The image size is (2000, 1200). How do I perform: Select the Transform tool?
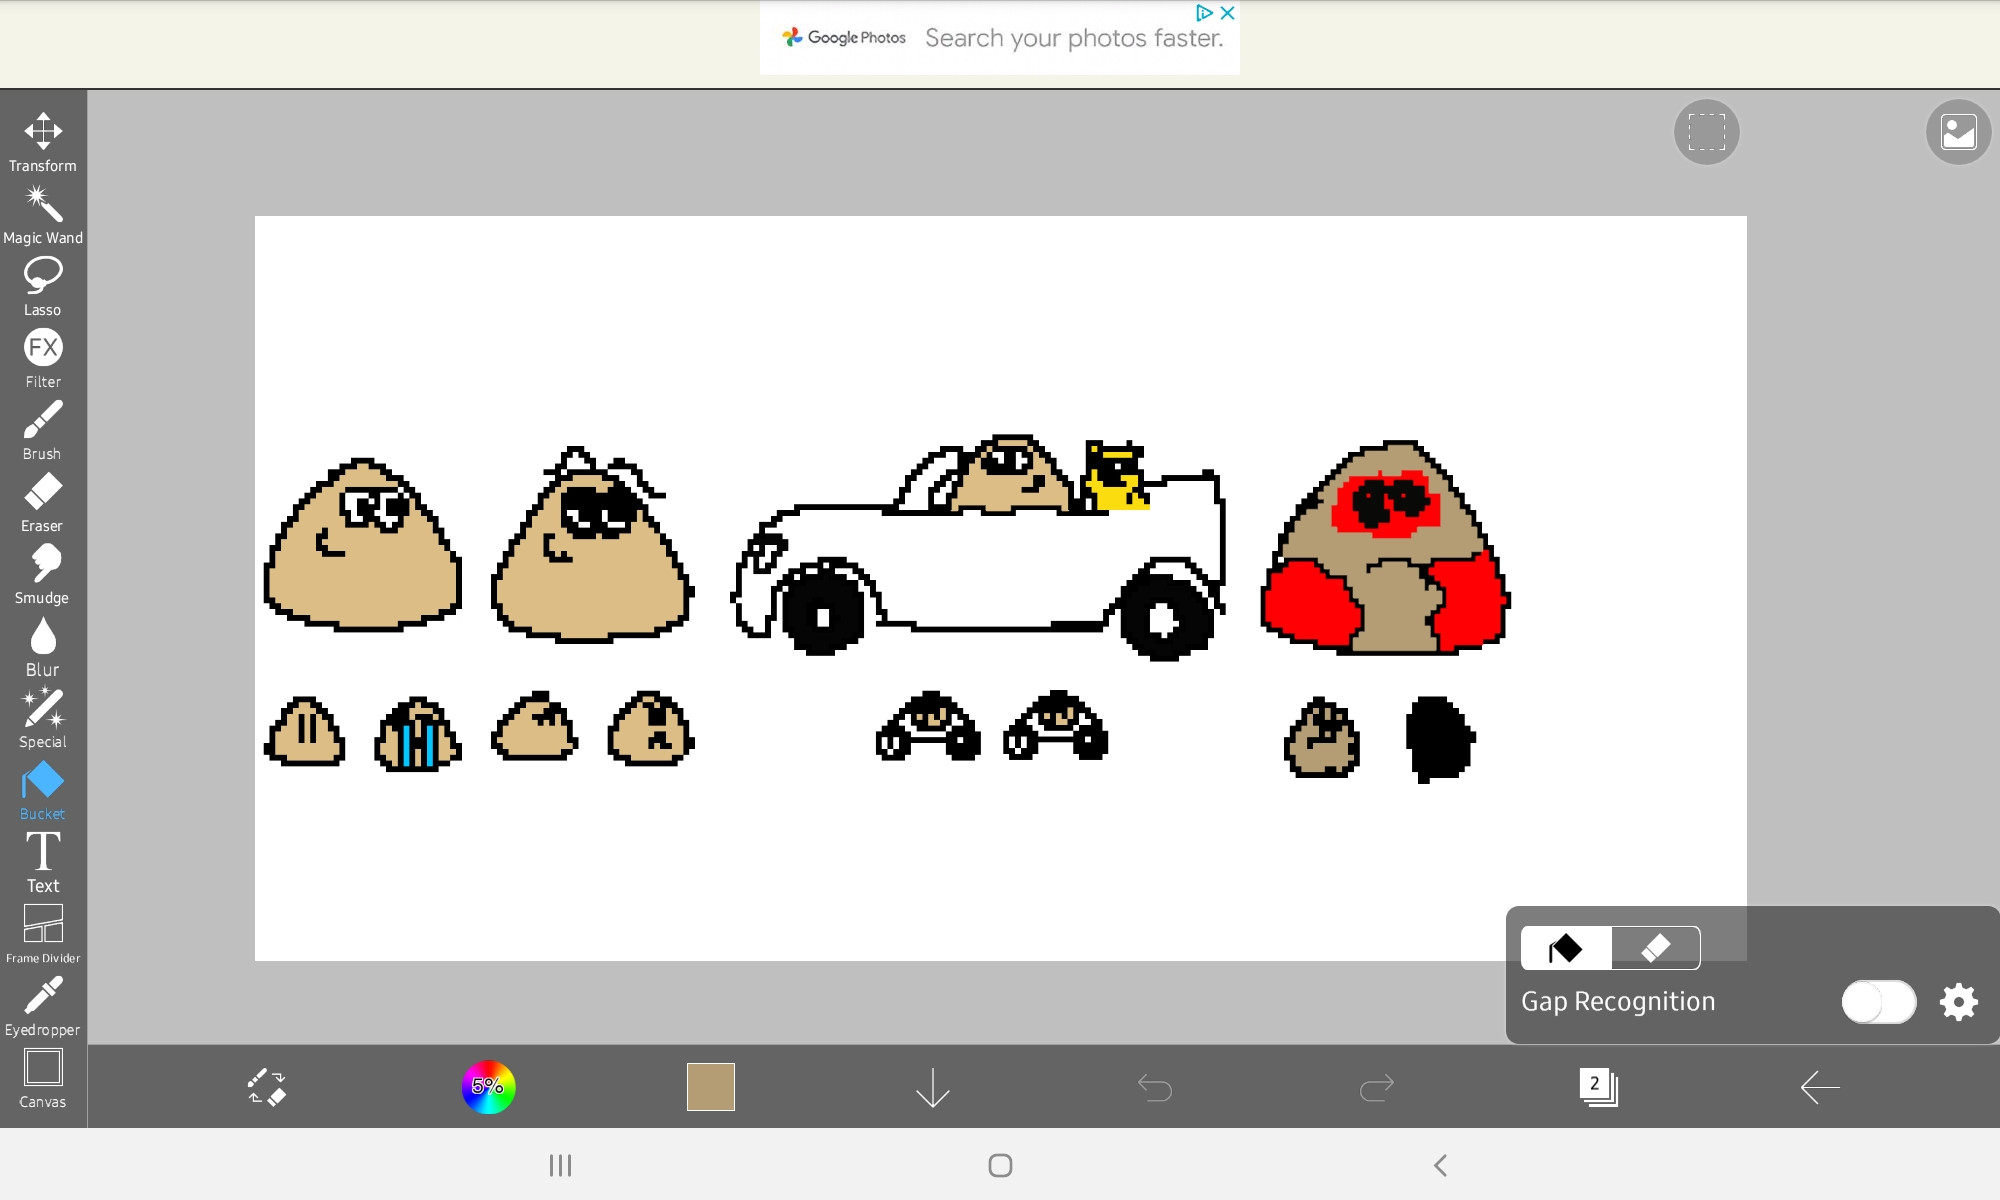43,142
